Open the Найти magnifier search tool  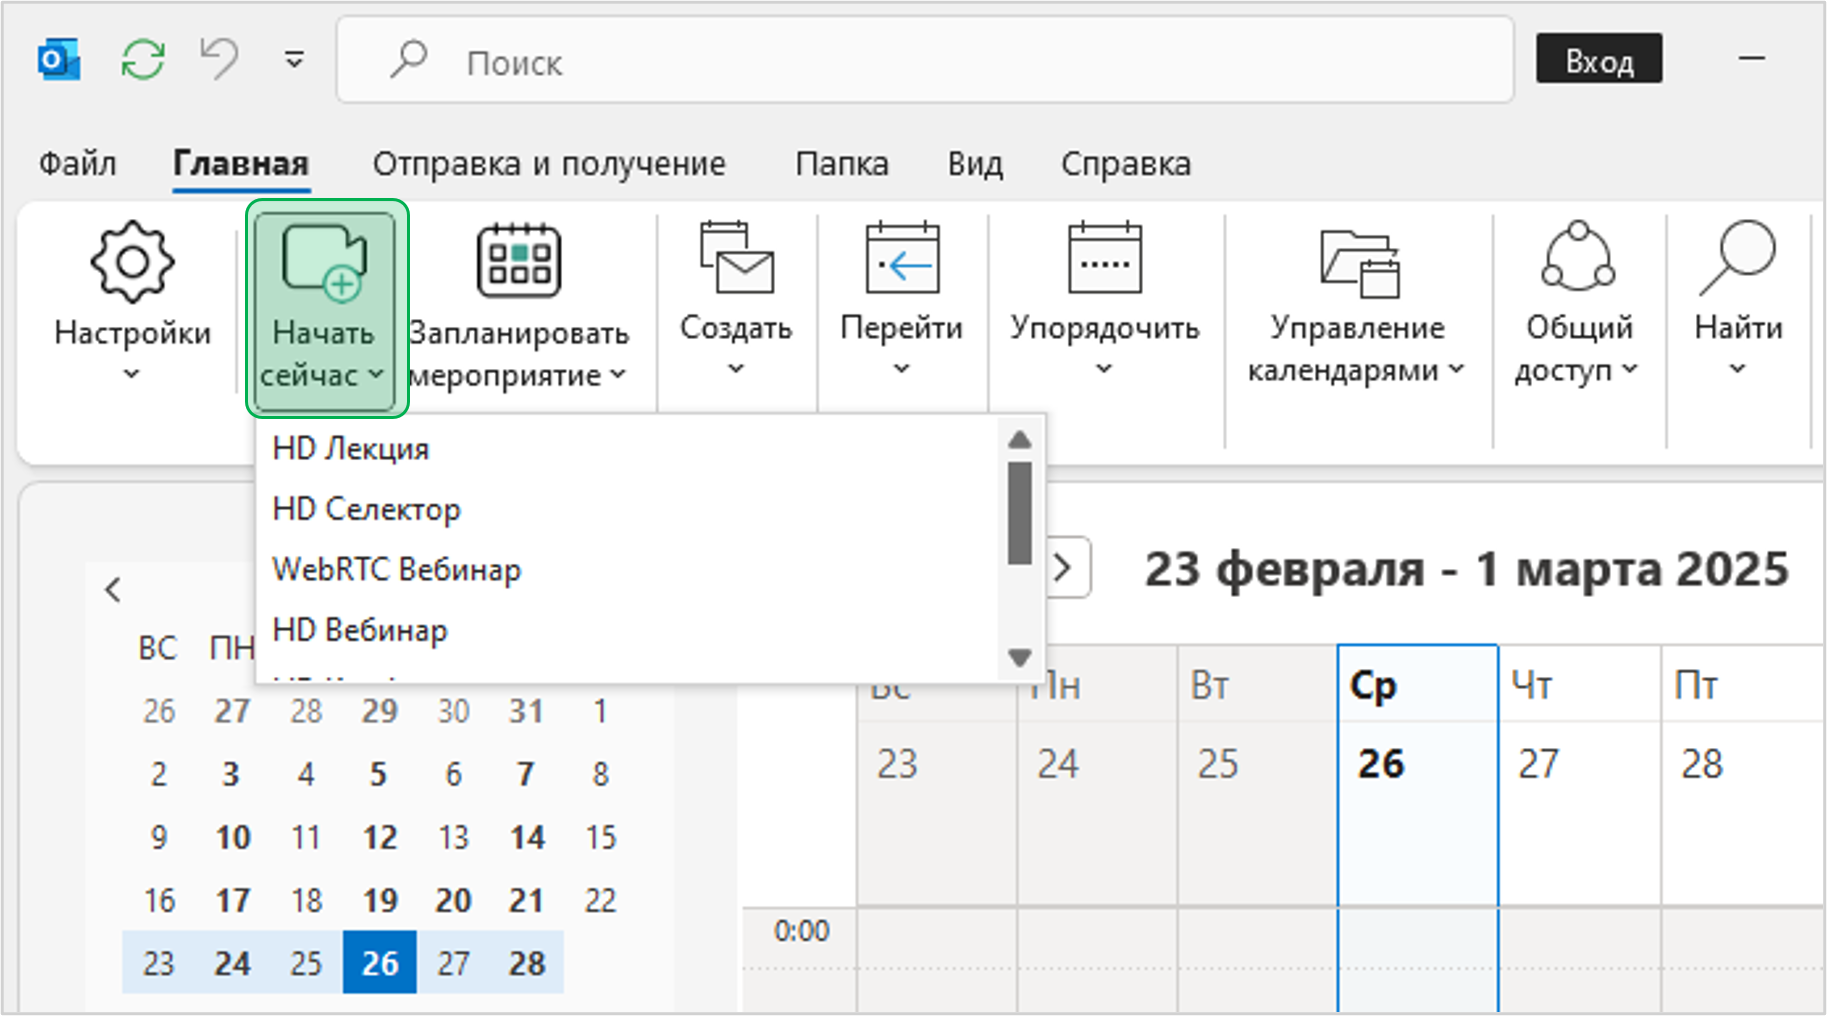point(1738,258)
